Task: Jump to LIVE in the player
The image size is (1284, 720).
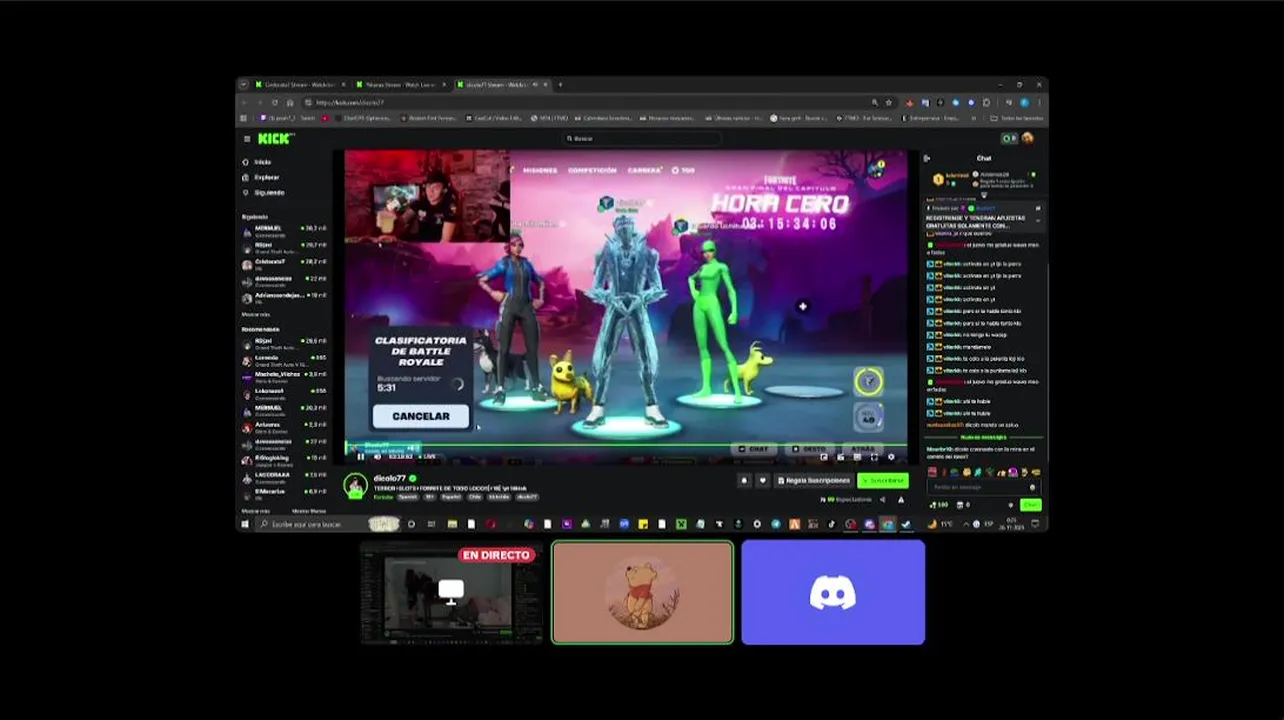Action: point(427,457)
